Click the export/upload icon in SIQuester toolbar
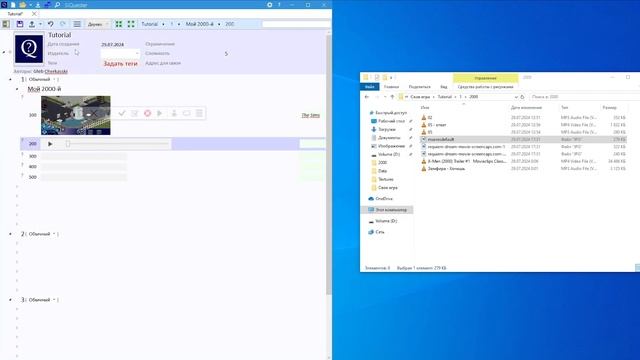Image resolution: width=640 pixels, height=360 pixels. point(31,24)
